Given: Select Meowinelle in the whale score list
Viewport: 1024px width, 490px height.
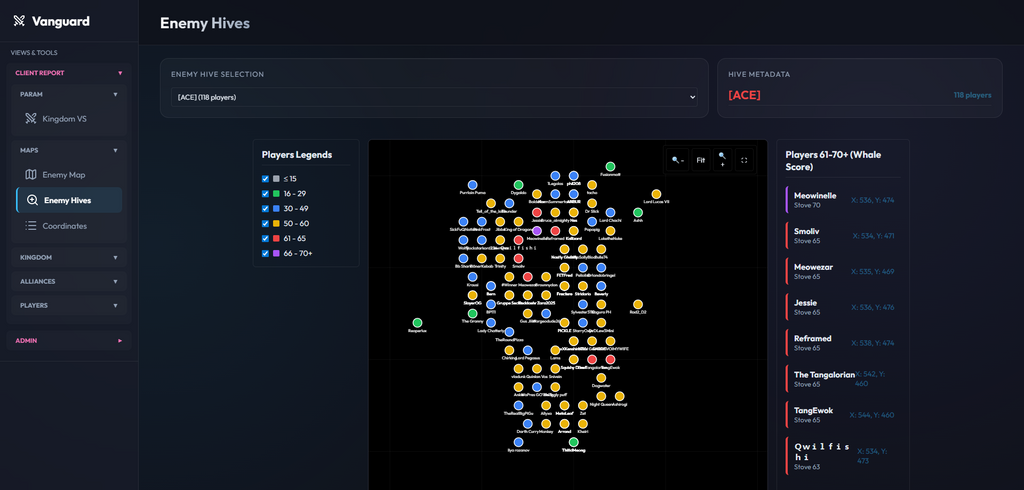Looking at the screenshot, I should [x=842, y=200].
